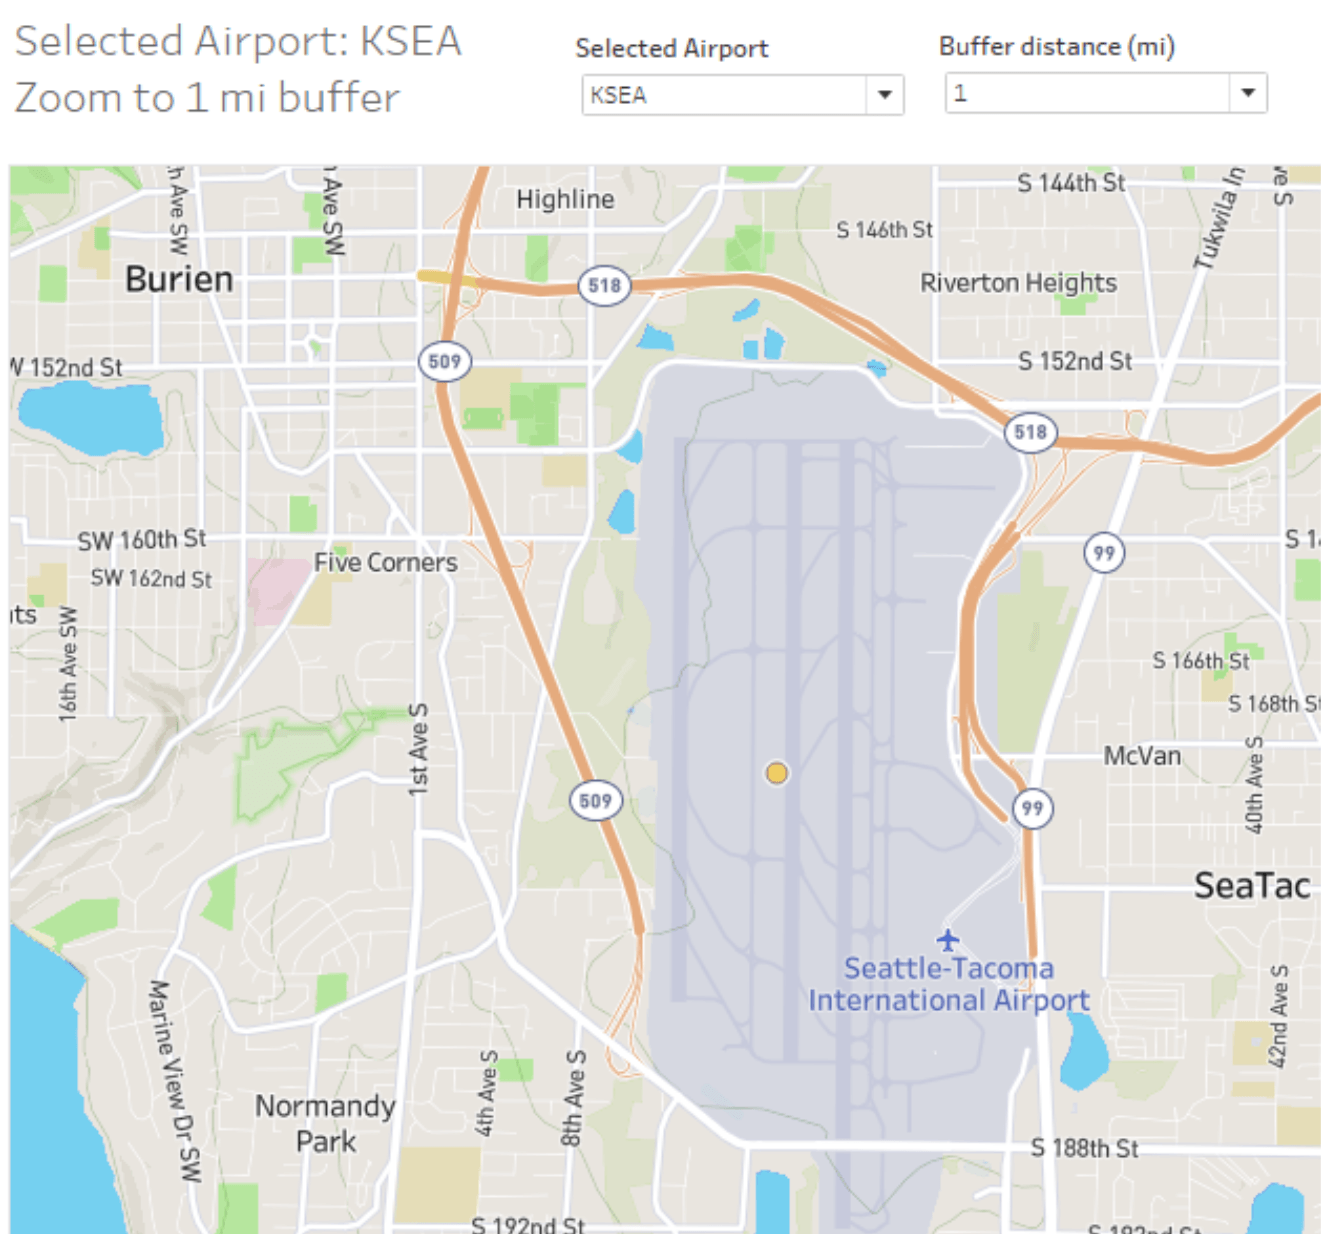Click the Riverton Heights label

1018,283
